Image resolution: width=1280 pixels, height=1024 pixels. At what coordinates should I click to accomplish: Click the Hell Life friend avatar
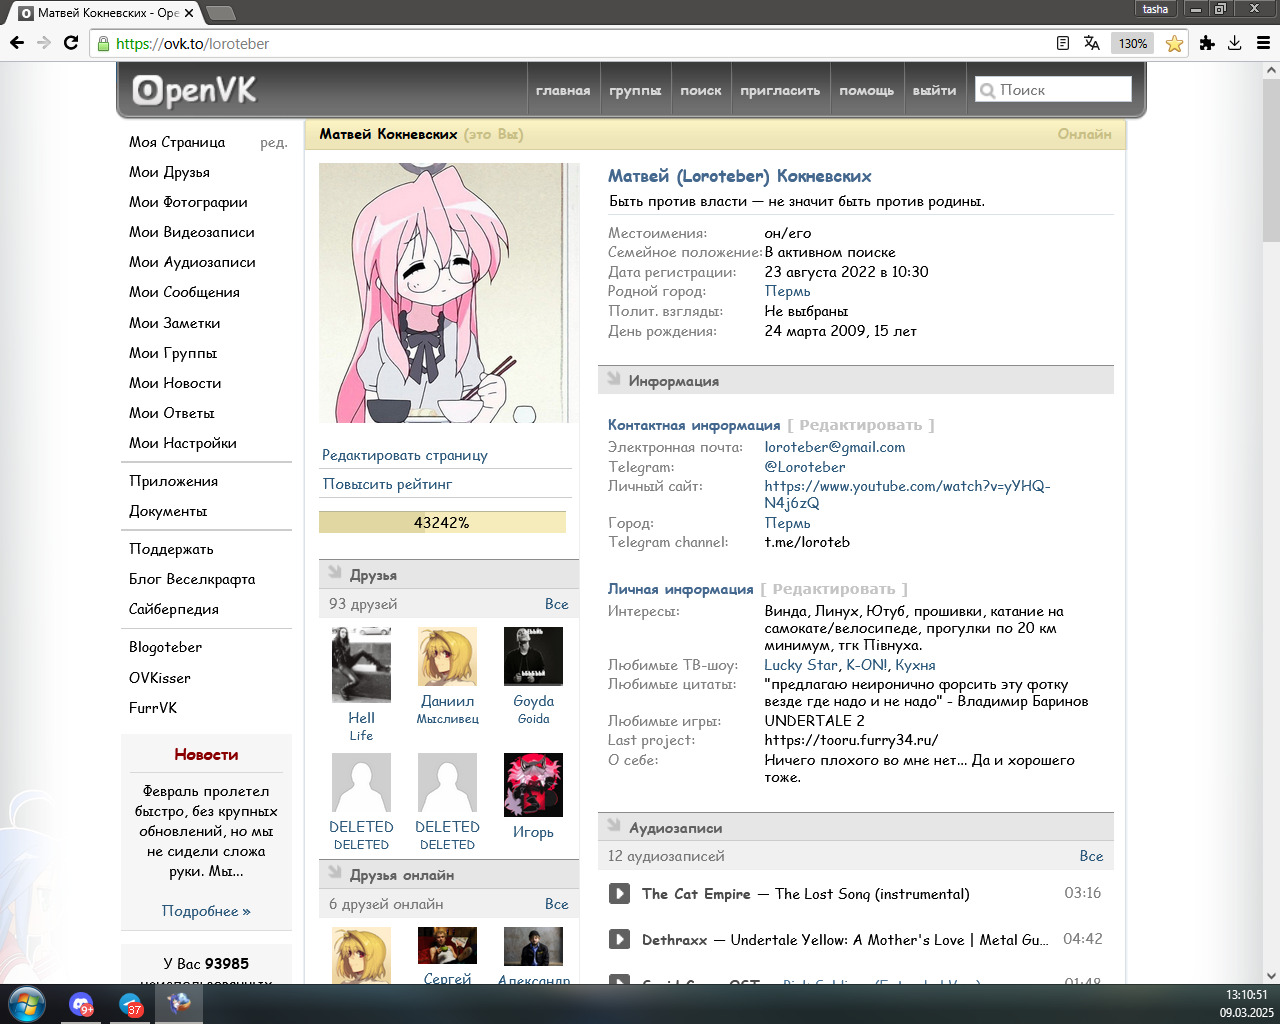coord(361,665)
